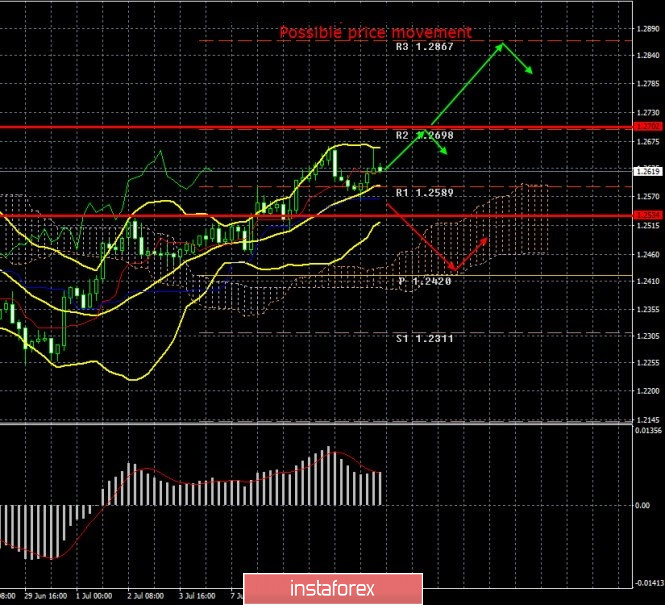Click 1.2355 on the price axis

tap(648, 309)
